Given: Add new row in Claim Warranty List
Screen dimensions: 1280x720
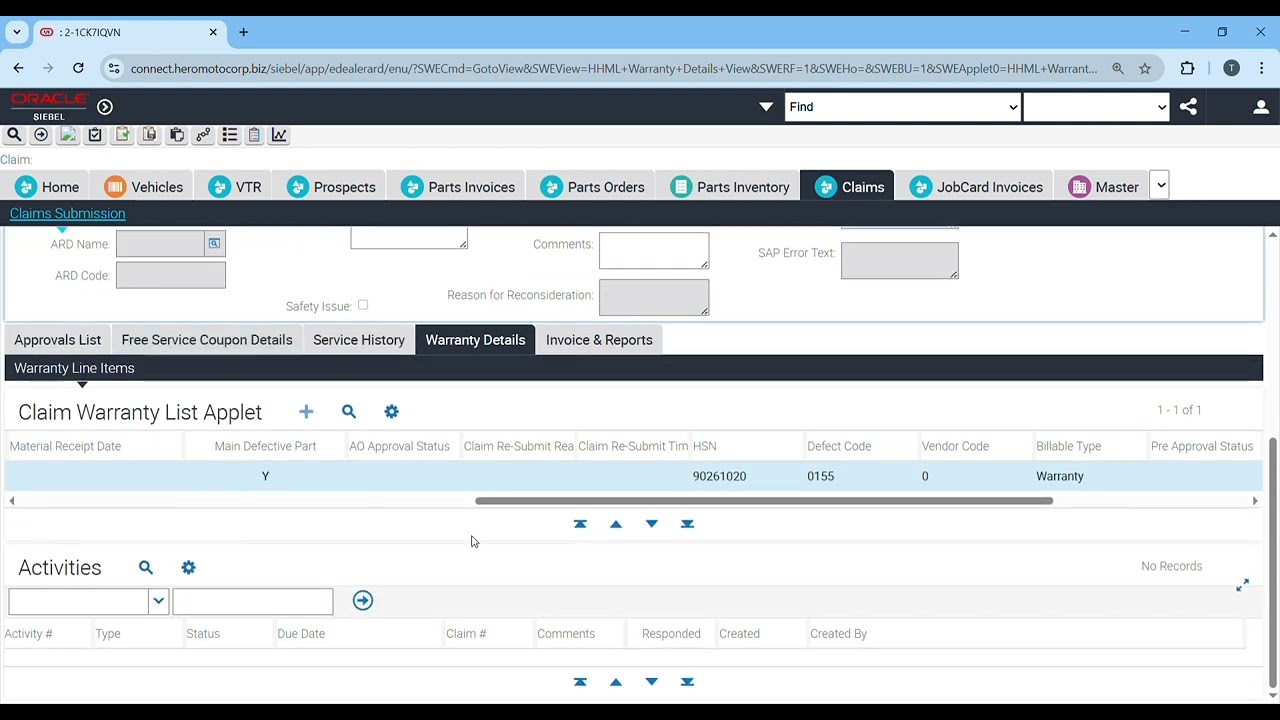Looking at the screenshot, I should pyautogui.click(x=306, y=412).
